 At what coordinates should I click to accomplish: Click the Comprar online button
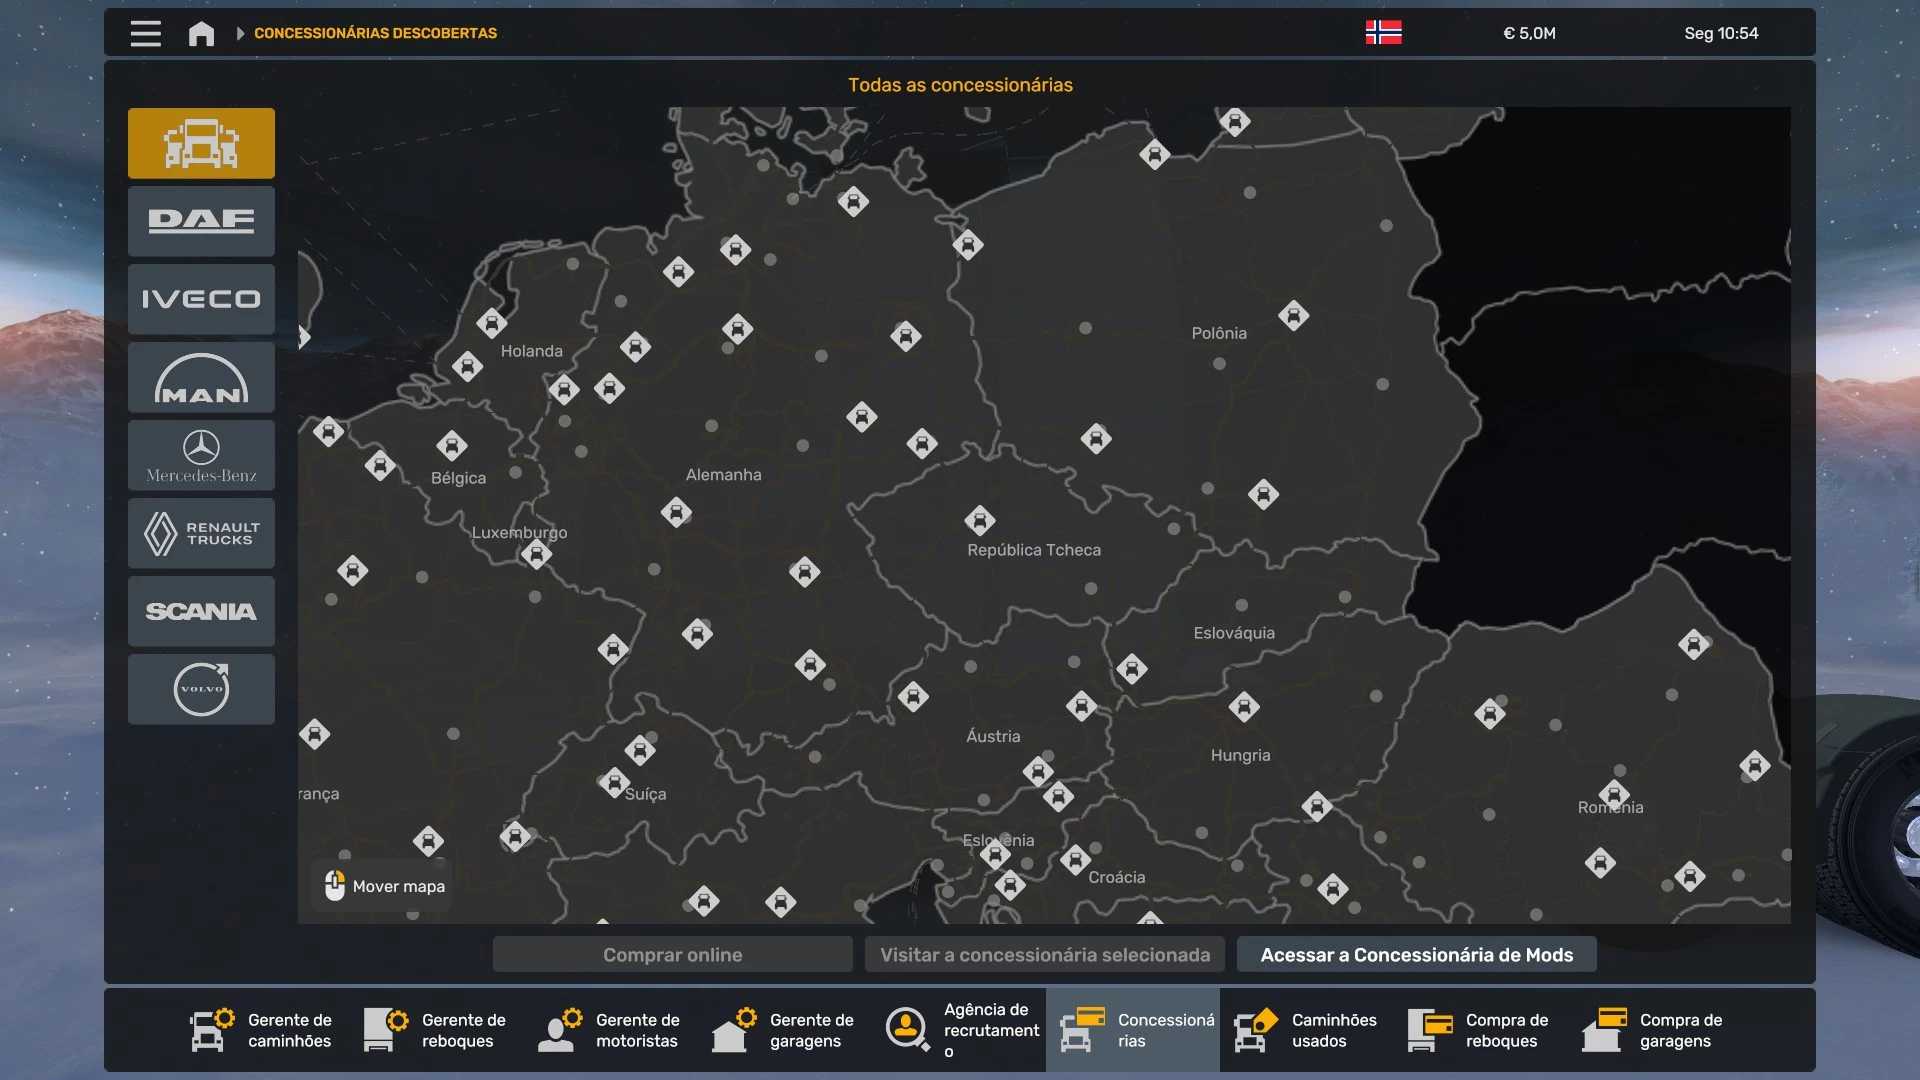click(672, 955)
